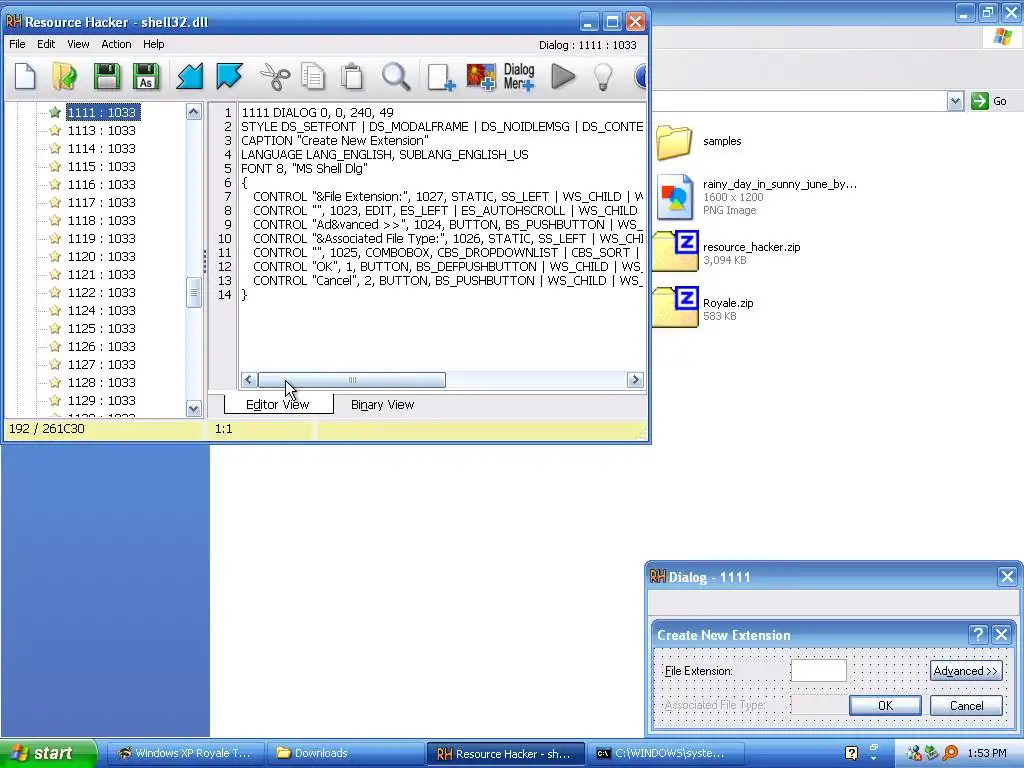Click the dialog's question mark help button
1024x768 pixels.
tap(978, 635)
